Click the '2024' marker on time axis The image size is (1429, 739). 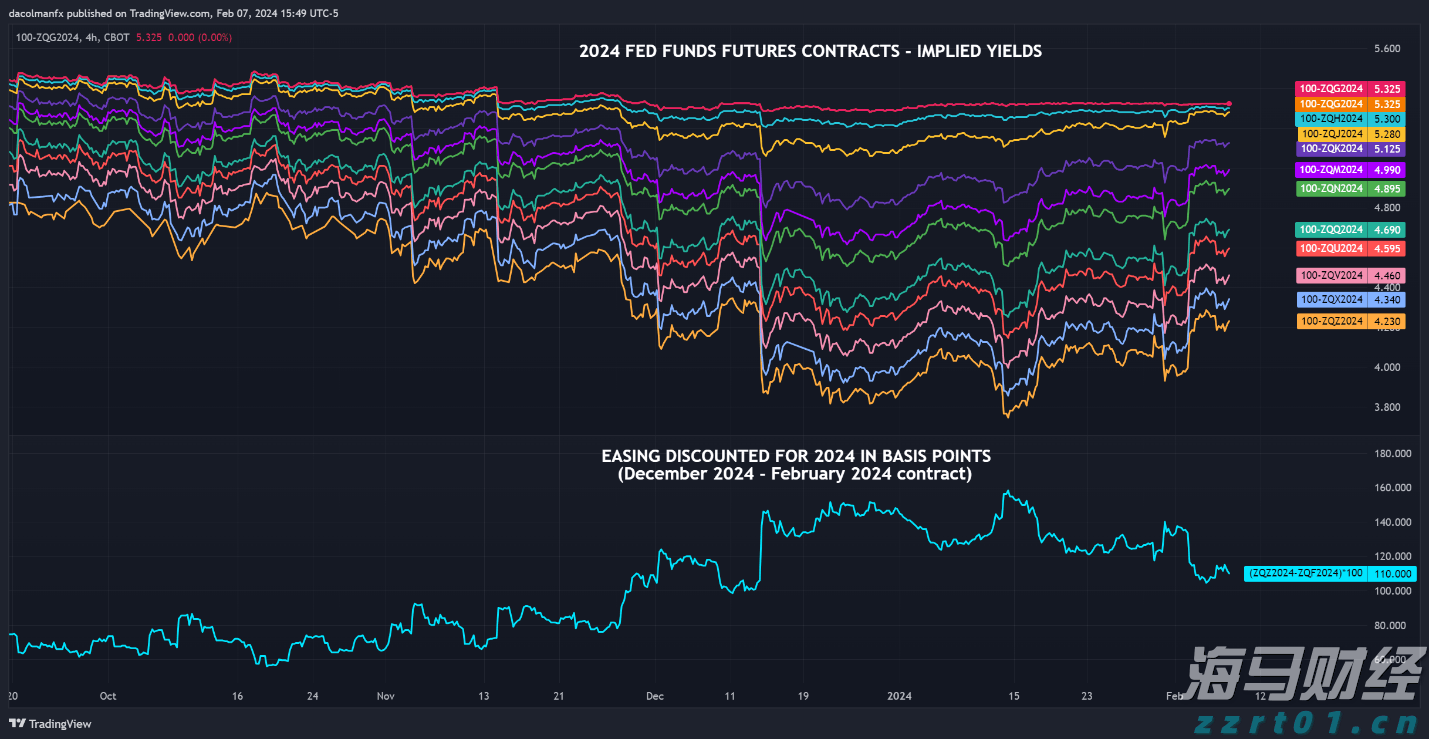click(x=901, y=696)
